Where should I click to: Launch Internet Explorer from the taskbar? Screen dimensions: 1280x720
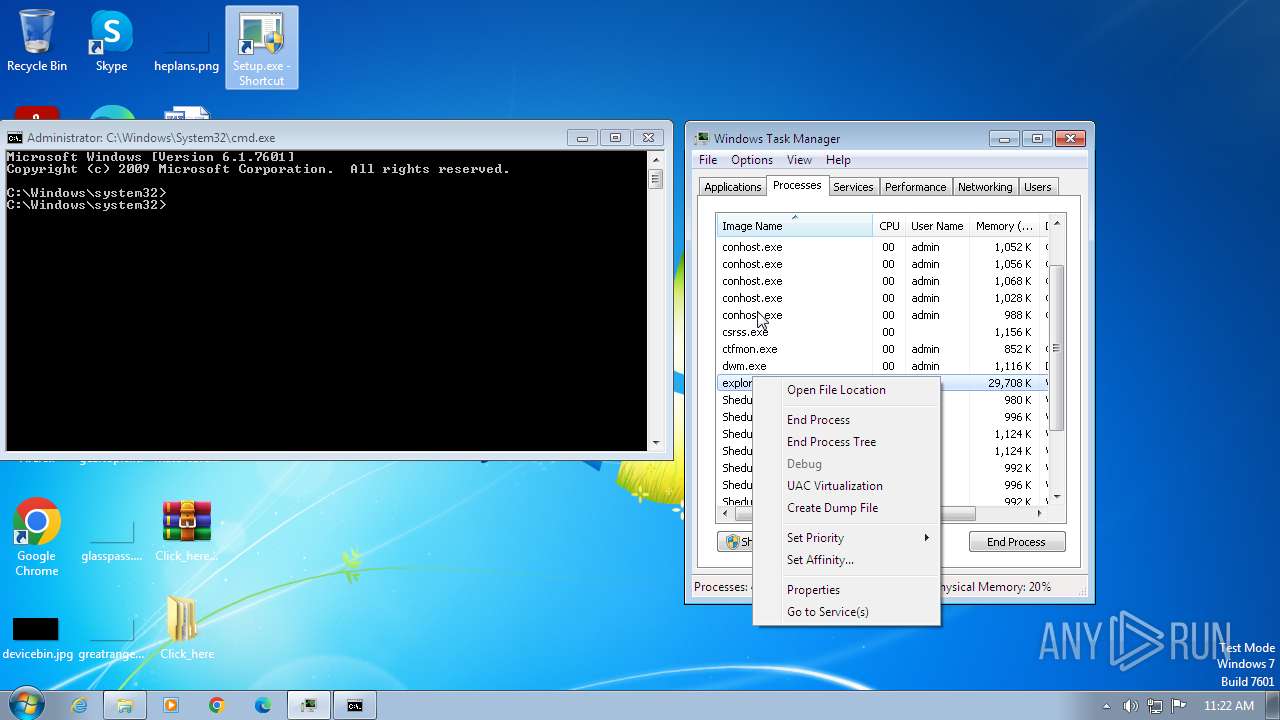(79, 705)
